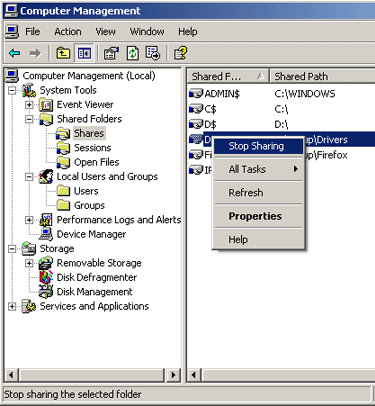The image size is (375, 406).
Task: Click the Refresh toolbar icon
Action: click(133, 53)
